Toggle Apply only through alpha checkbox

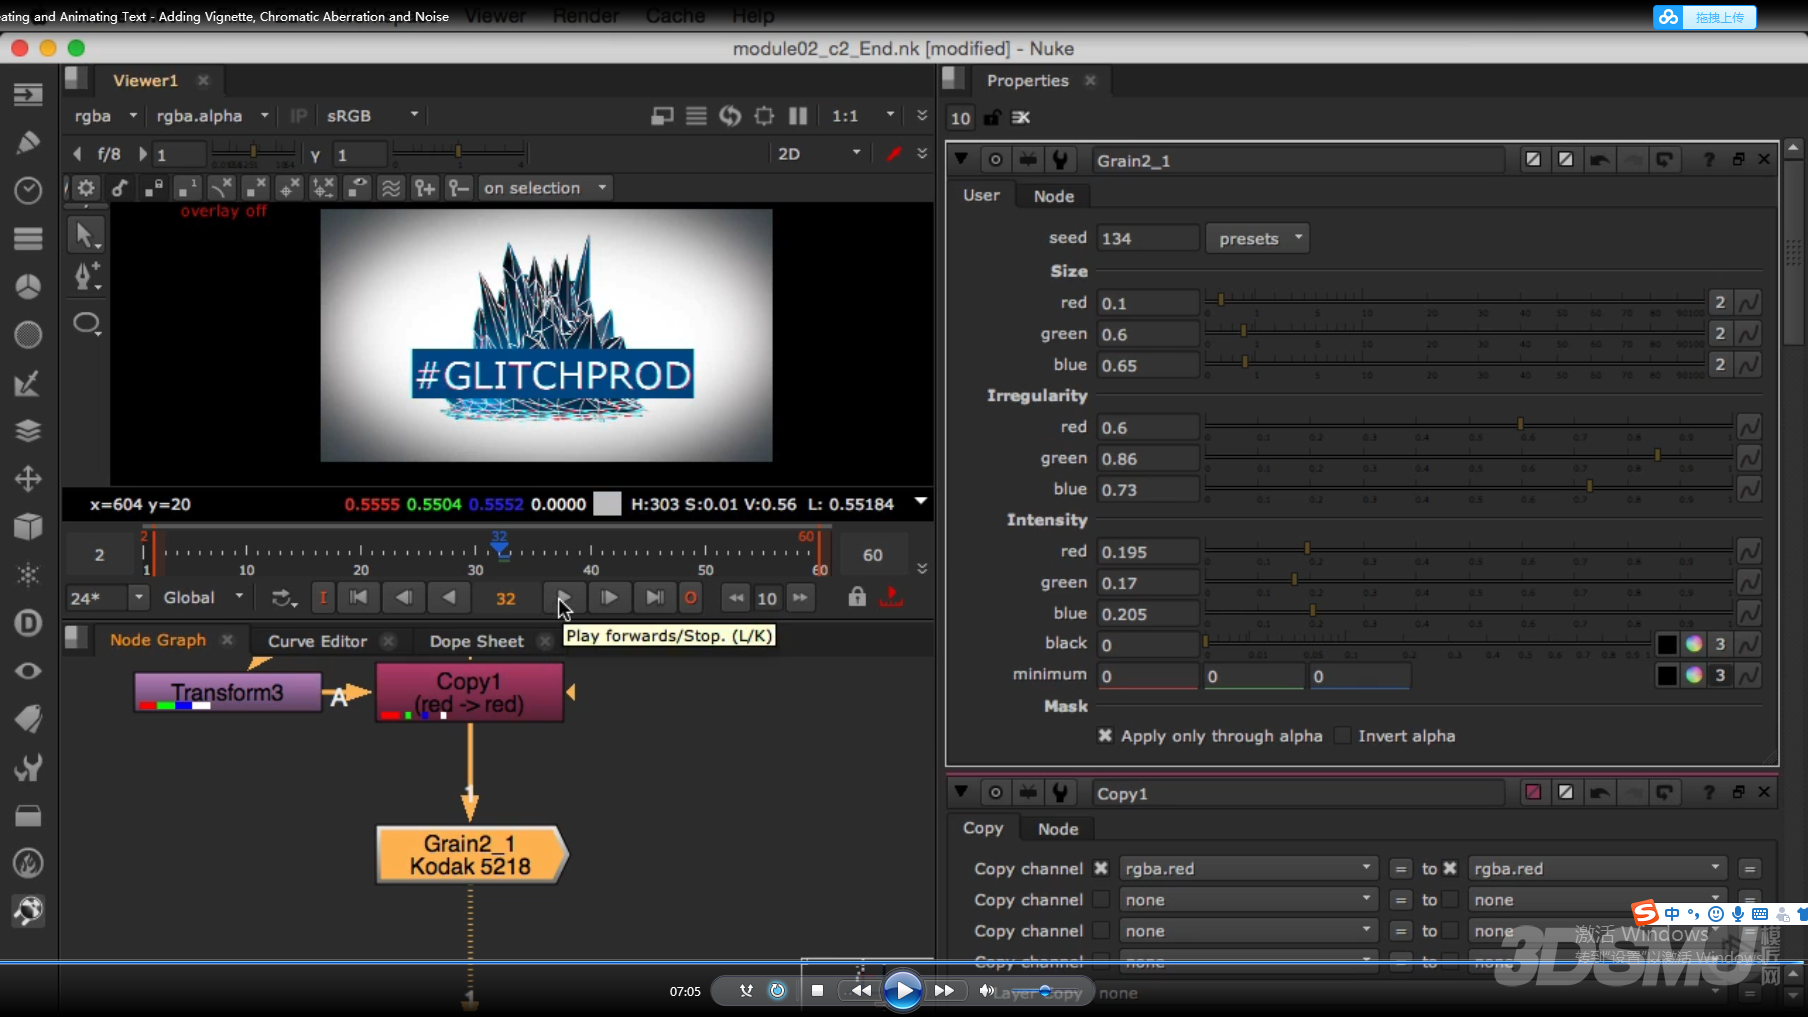(x=1105, y=736)
